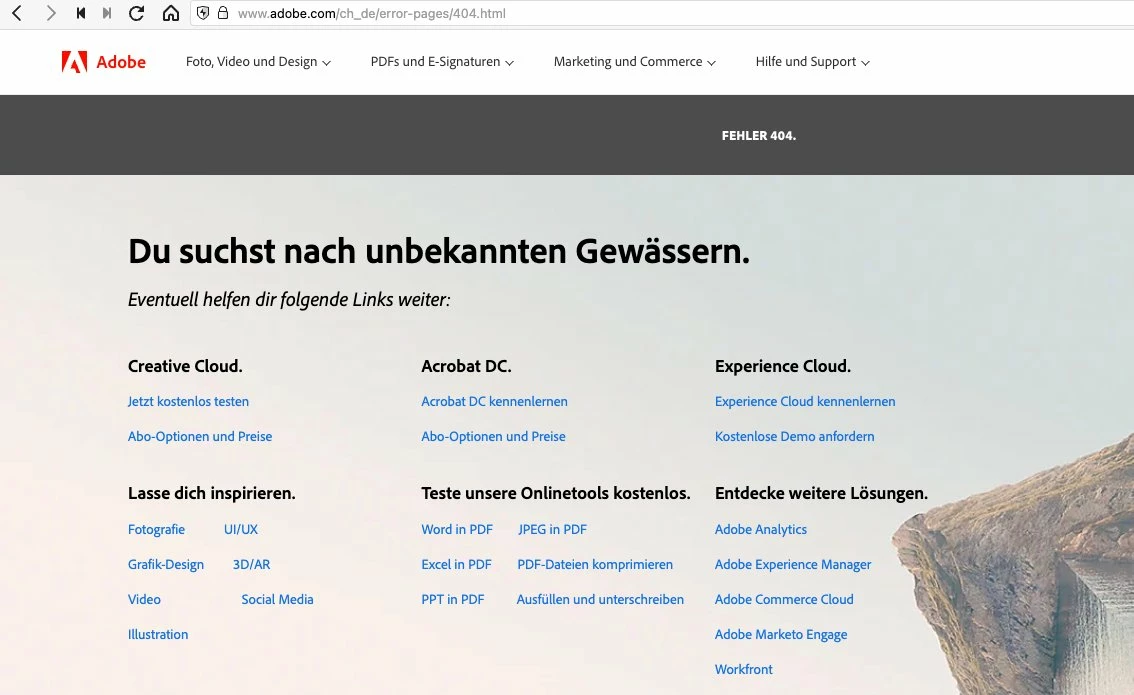Open Experience Cloud kennenlernen link
Viewport: 1134px width, 695px height.
805,401
